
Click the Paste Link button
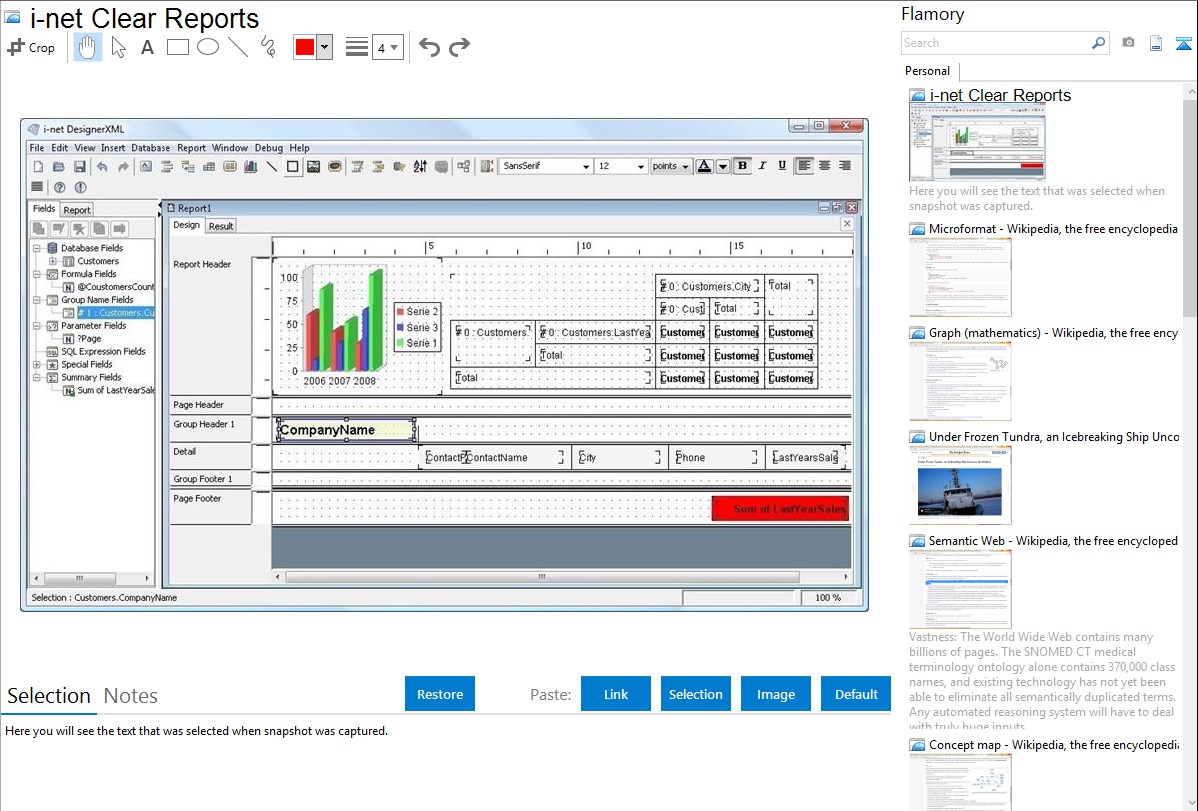[616, 694]
